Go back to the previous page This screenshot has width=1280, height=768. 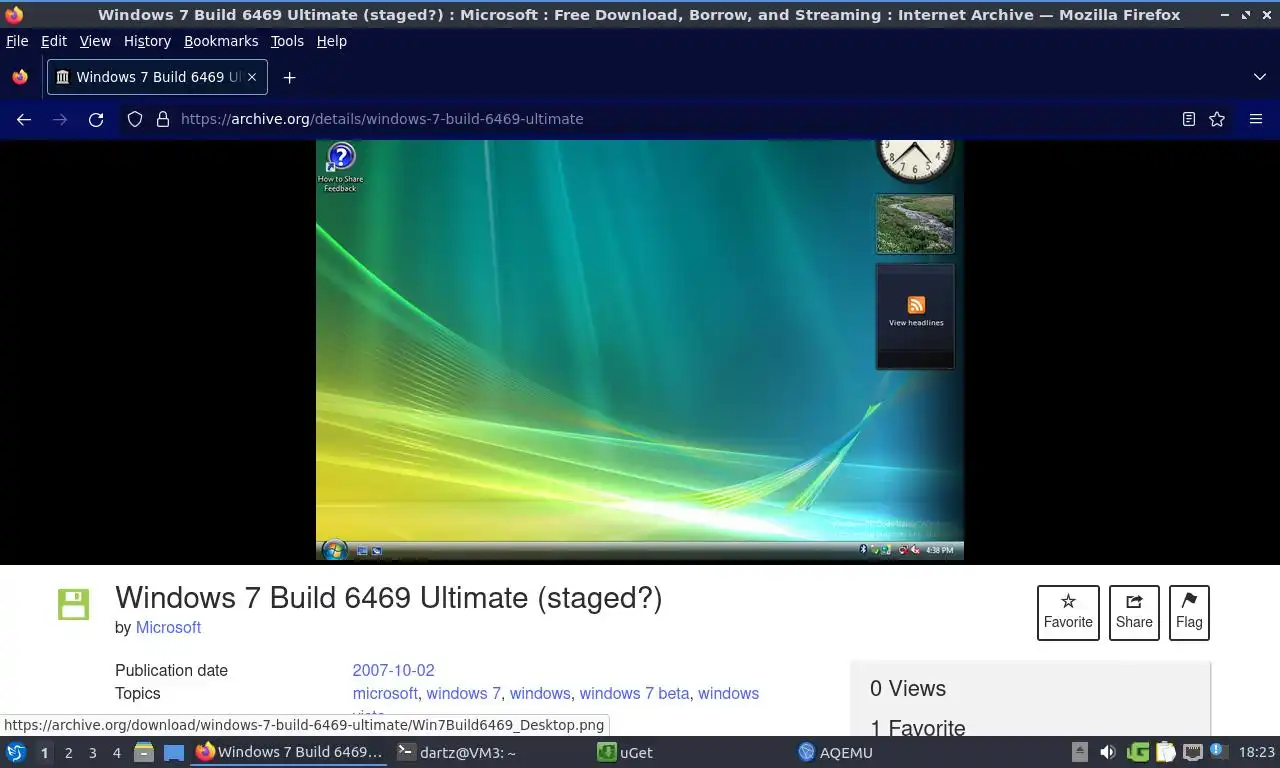click(24, 119)
